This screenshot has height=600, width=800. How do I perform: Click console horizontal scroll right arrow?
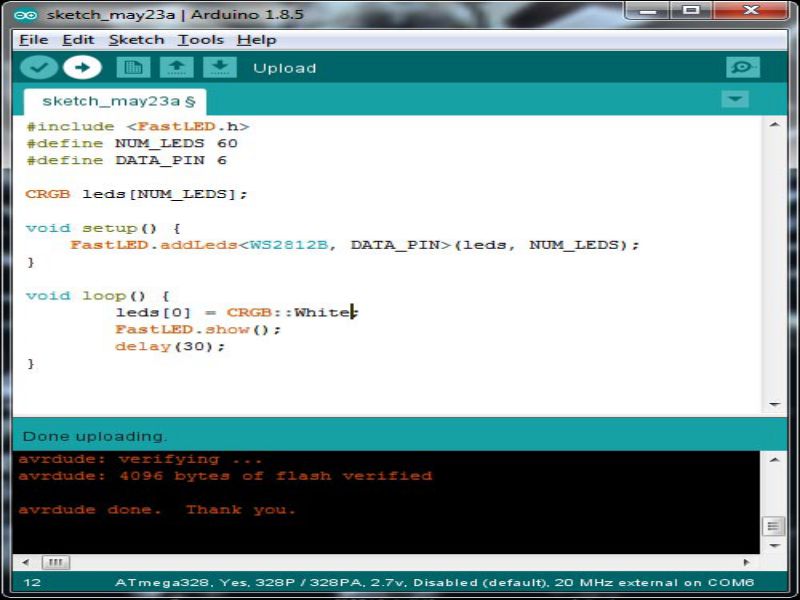tap(746, 562)
